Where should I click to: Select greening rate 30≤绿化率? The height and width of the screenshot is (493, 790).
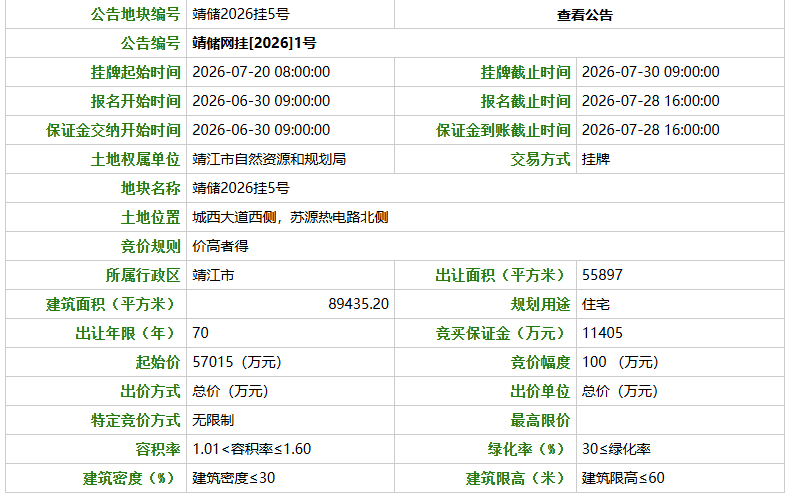[616, 449]
